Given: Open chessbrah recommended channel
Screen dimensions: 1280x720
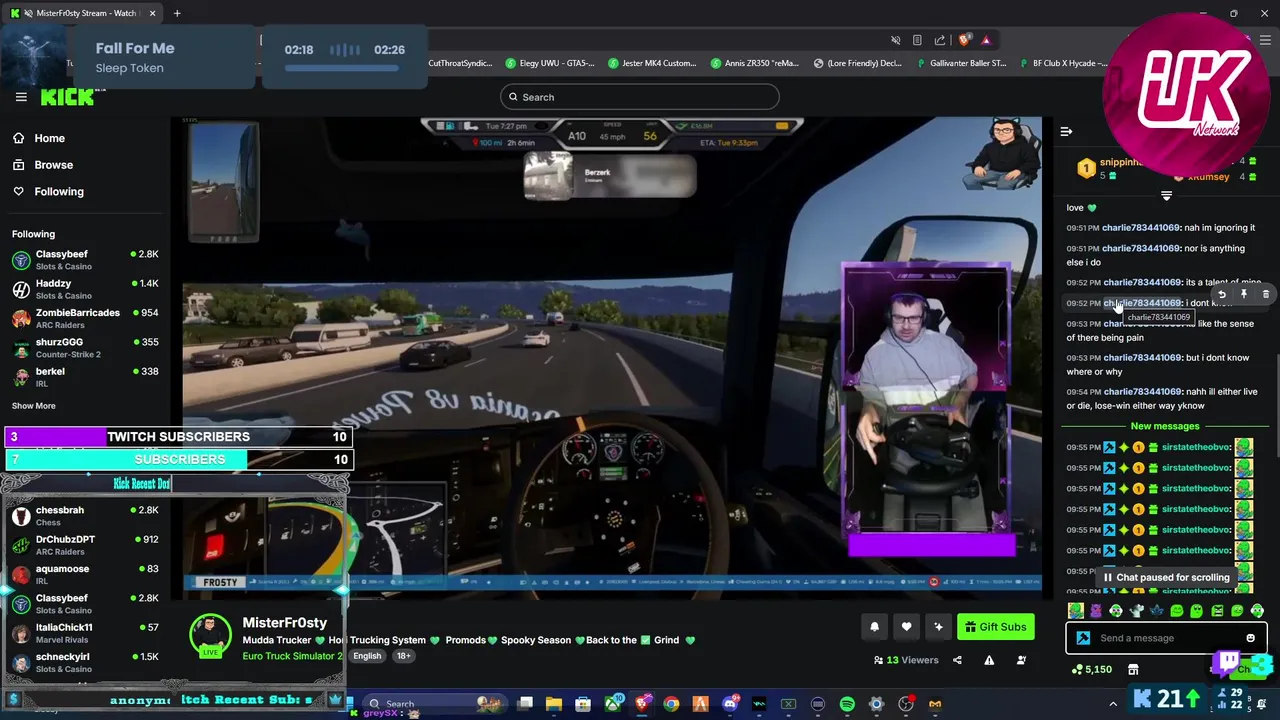Looking at the screenshot, I should tap(85, 516).
